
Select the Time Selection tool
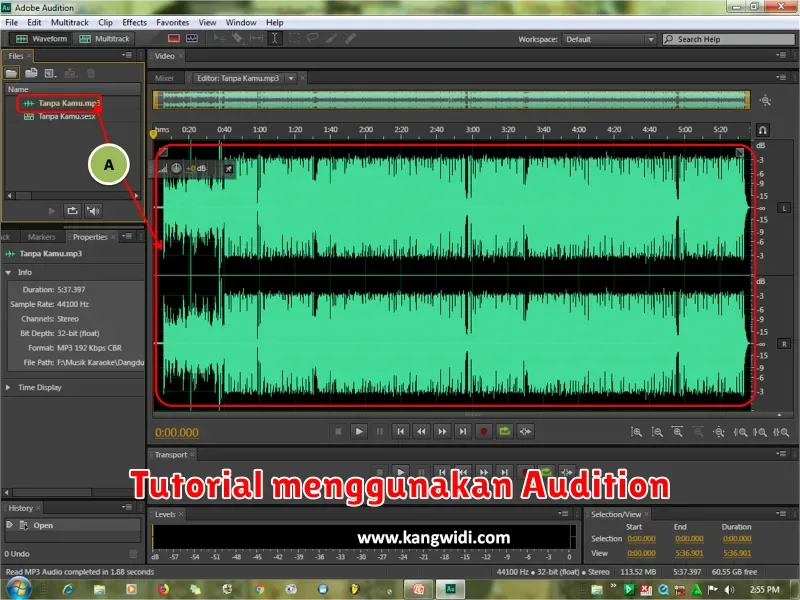point(274,38)
